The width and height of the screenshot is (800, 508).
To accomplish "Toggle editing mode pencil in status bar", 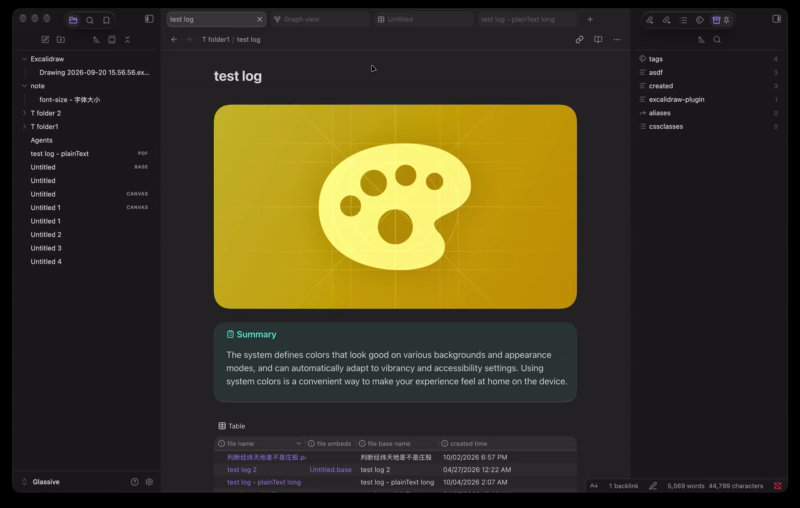I will pyautogui.click(x=653, y=486).
